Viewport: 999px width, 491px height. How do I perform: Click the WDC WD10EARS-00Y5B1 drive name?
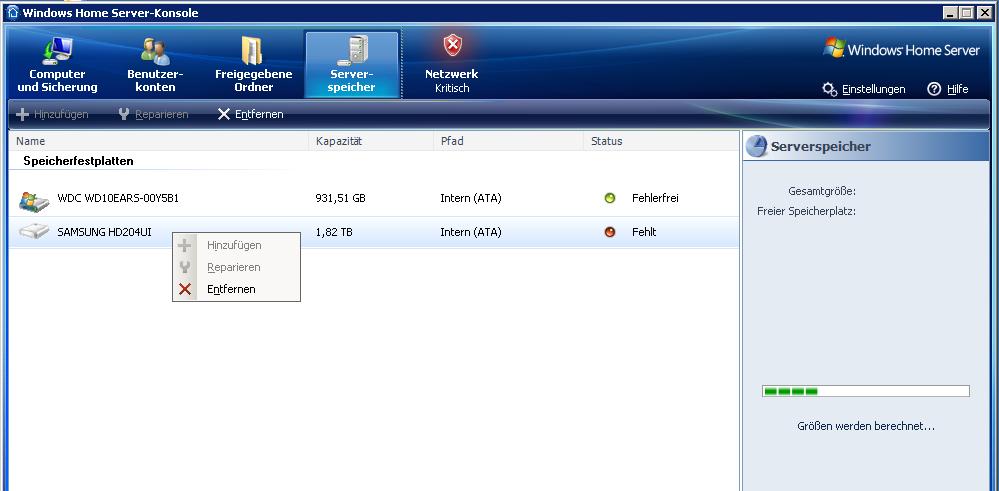pyautogui.click(x=118, y=198)
